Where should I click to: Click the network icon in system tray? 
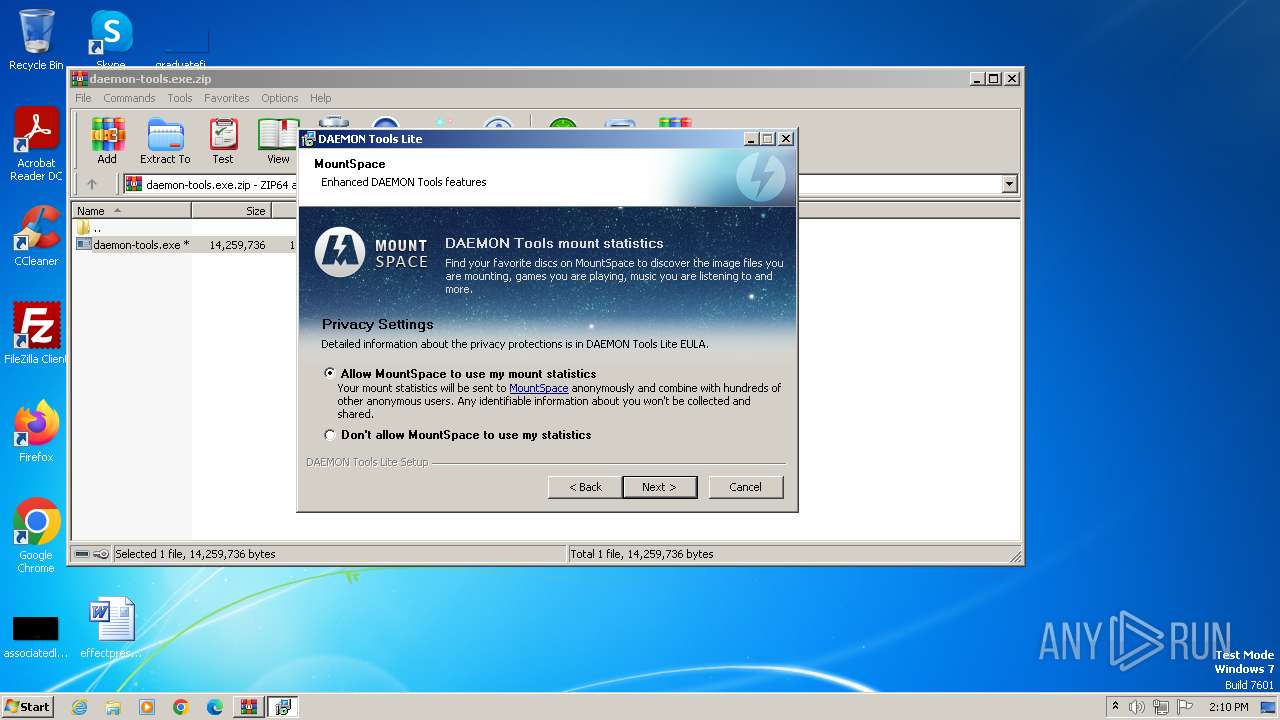coord(1161,707)
